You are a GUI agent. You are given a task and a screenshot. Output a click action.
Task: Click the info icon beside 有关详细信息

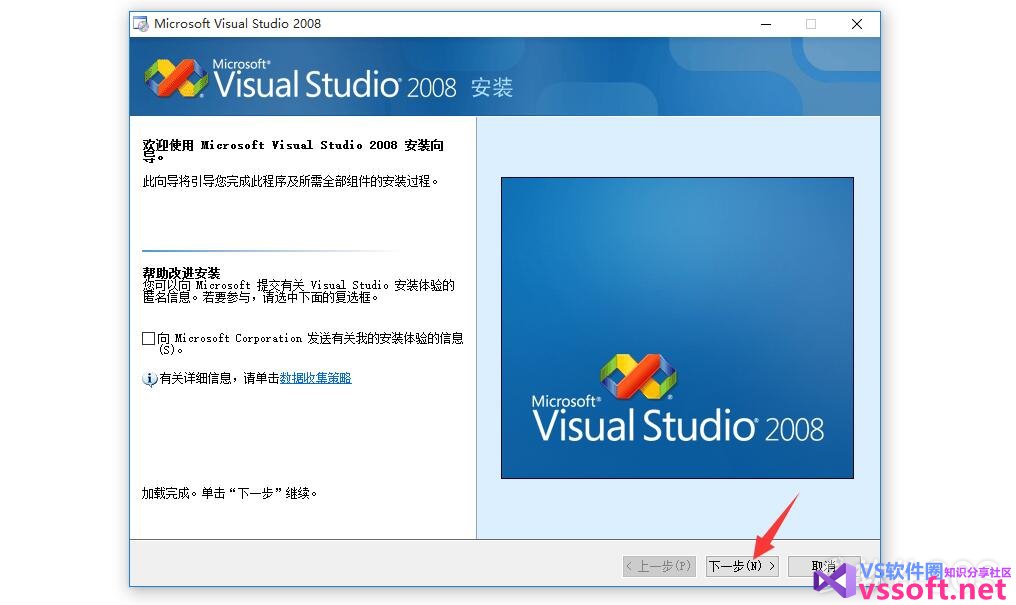click(x=150, y=379)
